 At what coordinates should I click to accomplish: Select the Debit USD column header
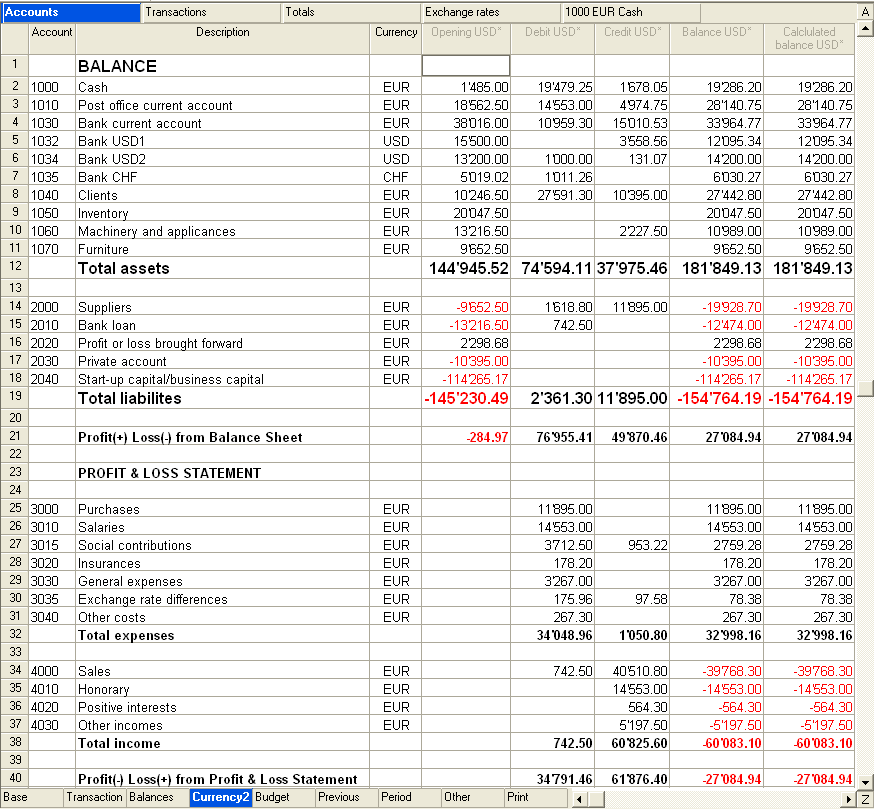click(x=552, y=38)
